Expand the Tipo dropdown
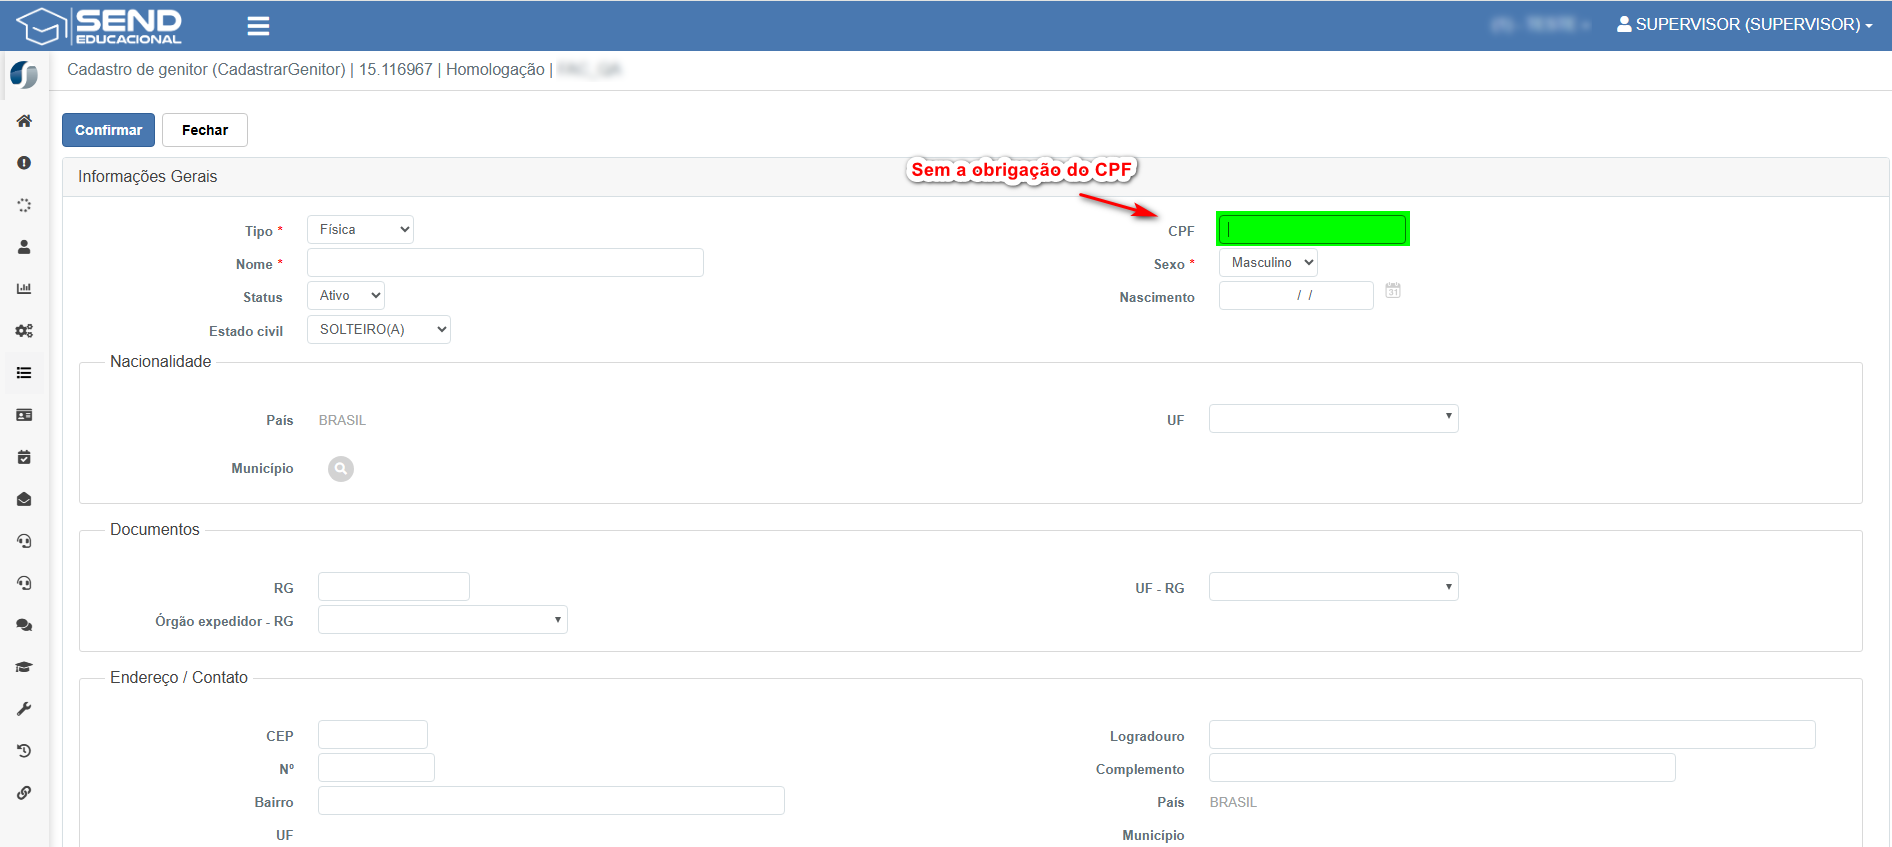The width and height of the screenshot is (1892, 847). pyautogui.click(x=360, y=230)
